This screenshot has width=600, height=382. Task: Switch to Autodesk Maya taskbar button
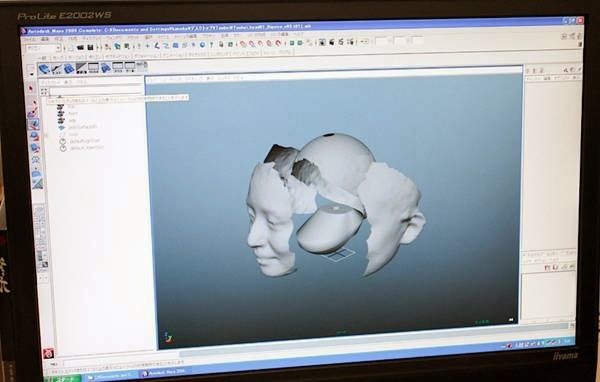[165, 372]
